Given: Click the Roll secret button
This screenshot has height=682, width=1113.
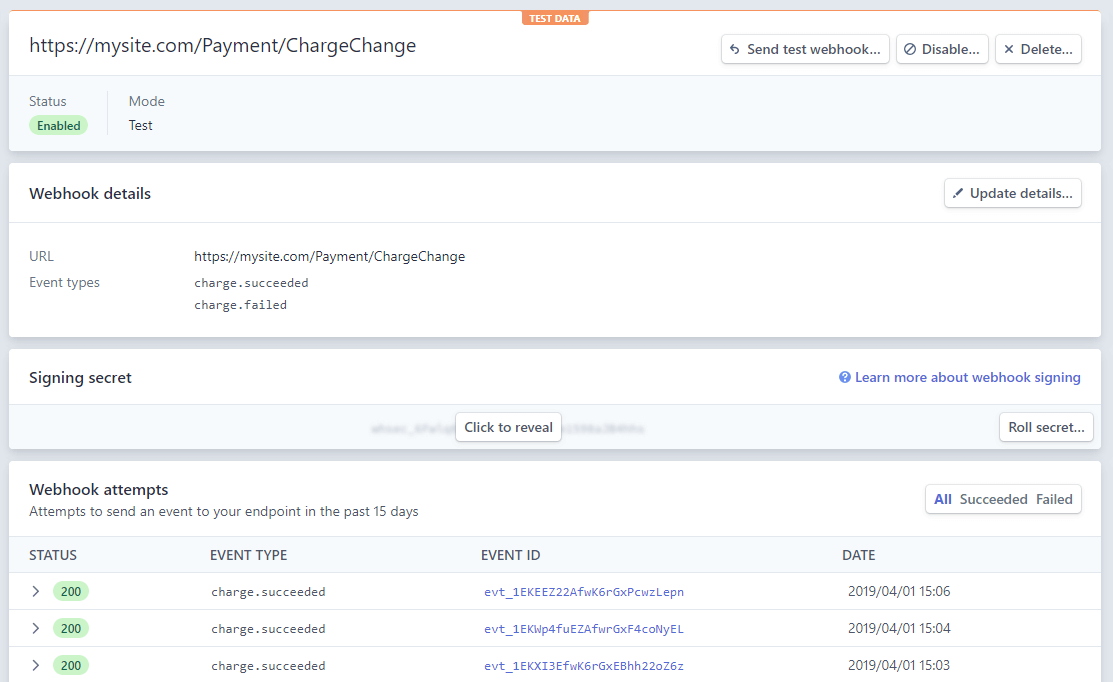Looking at the screenshot, I should (1046, 427).
